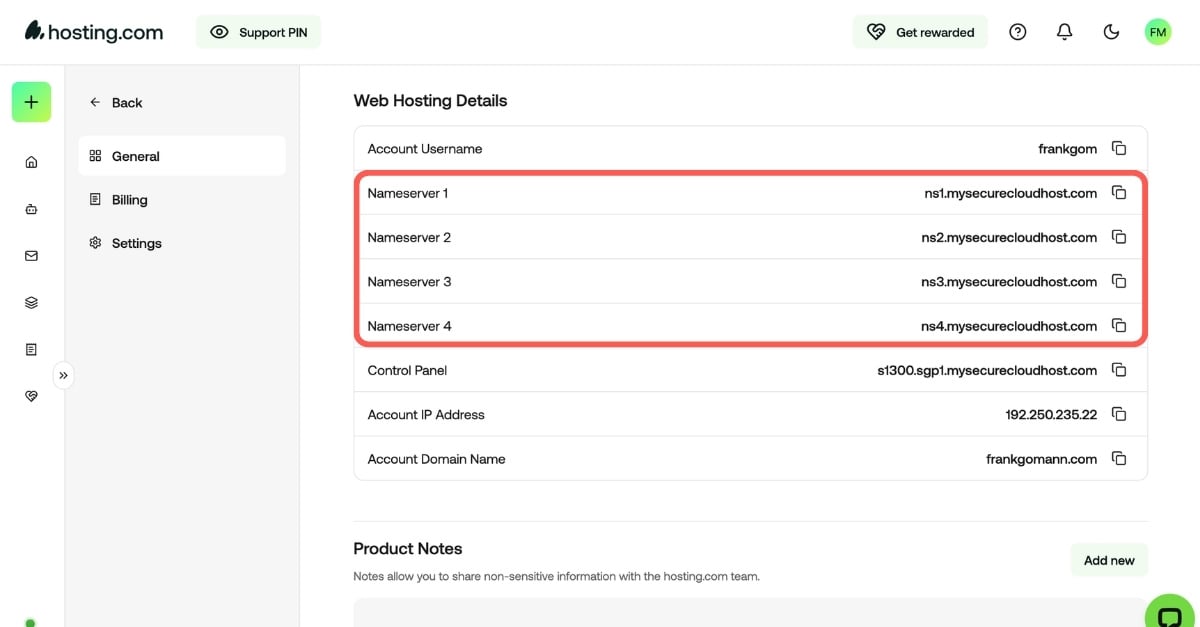
Task: Click the frankgom username value
Action: (1067, 149)
